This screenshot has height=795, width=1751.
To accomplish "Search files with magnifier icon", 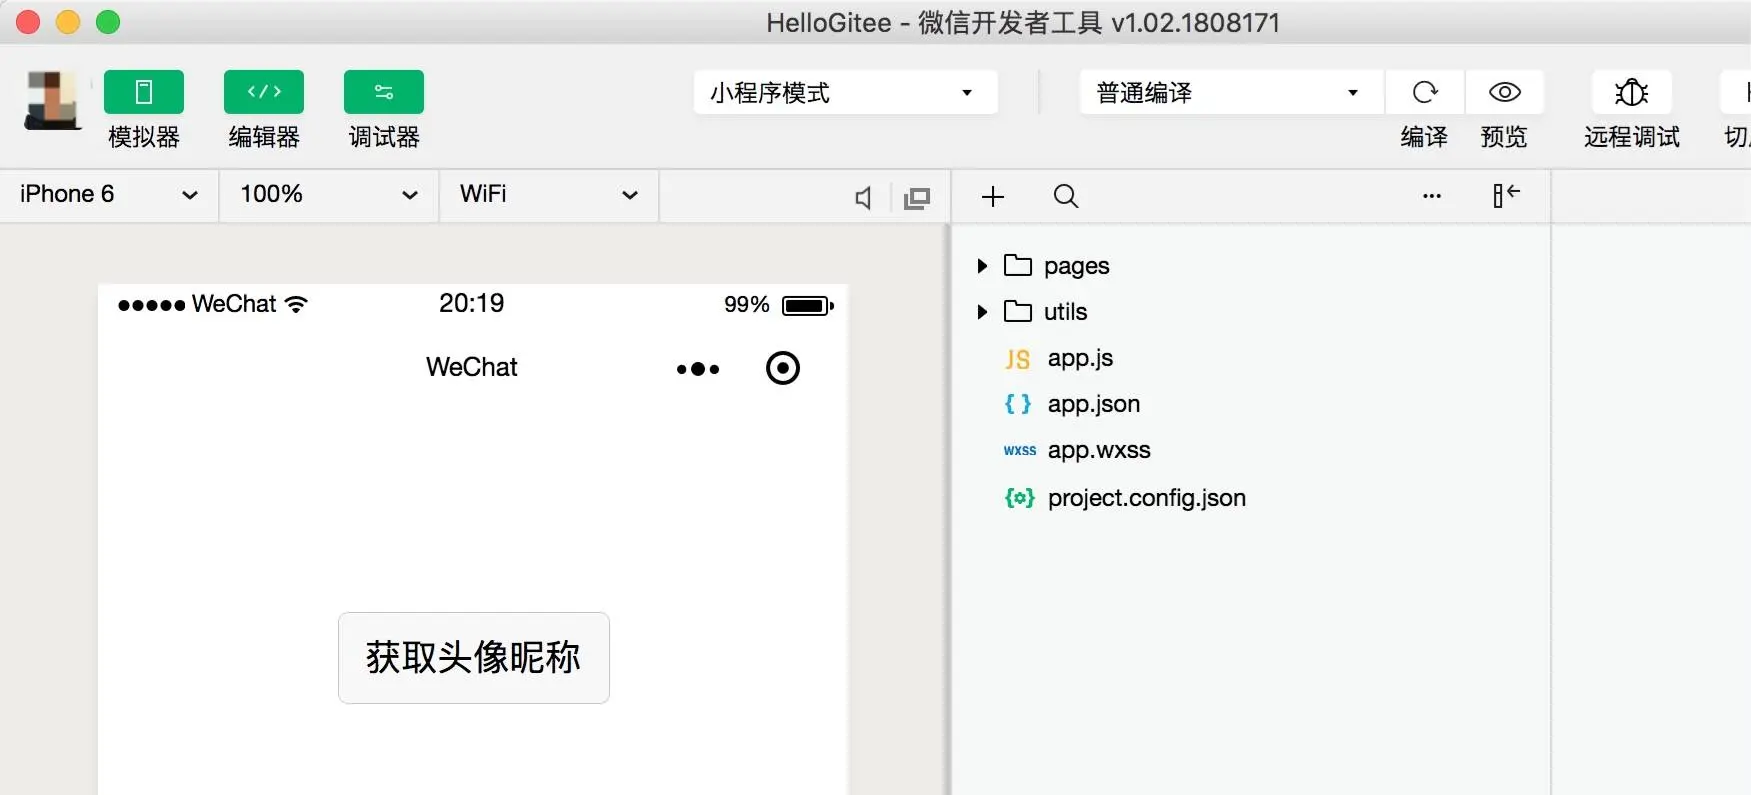I will (x=1066, y=196).
